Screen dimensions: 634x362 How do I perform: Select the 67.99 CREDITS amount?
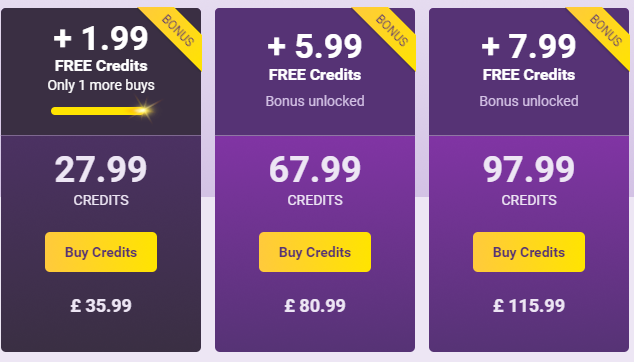click(x=315, y=181)
